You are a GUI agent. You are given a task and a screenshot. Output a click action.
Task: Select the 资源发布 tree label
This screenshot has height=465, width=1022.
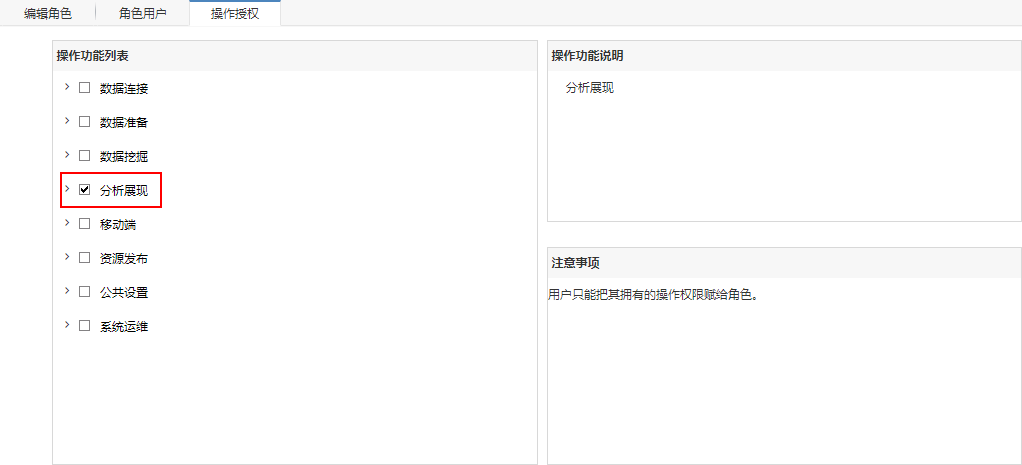pyautogui.click(x=124, y=258)
